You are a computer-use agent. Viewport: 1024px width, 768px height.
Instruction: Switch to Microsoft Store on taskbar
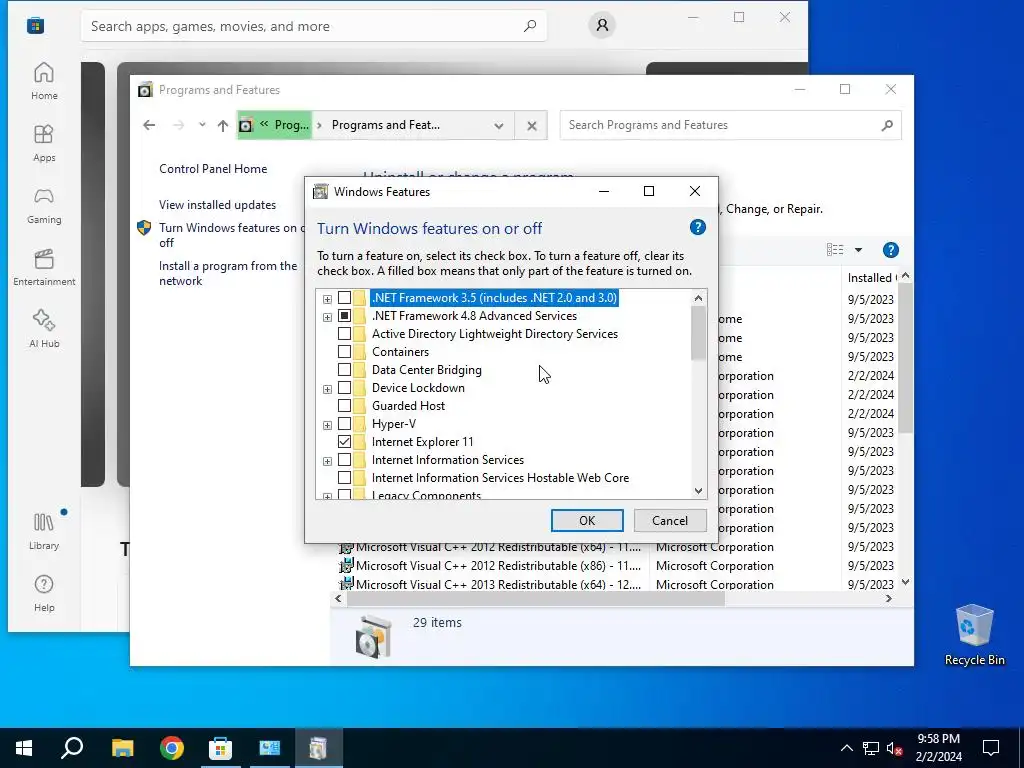coord(220,748)
